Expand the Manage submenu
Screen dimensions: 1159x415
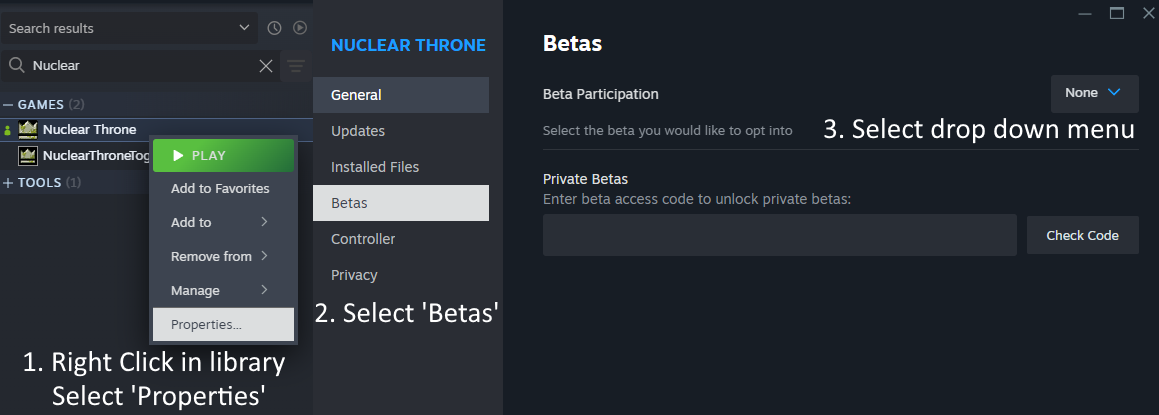coord(222,290)
